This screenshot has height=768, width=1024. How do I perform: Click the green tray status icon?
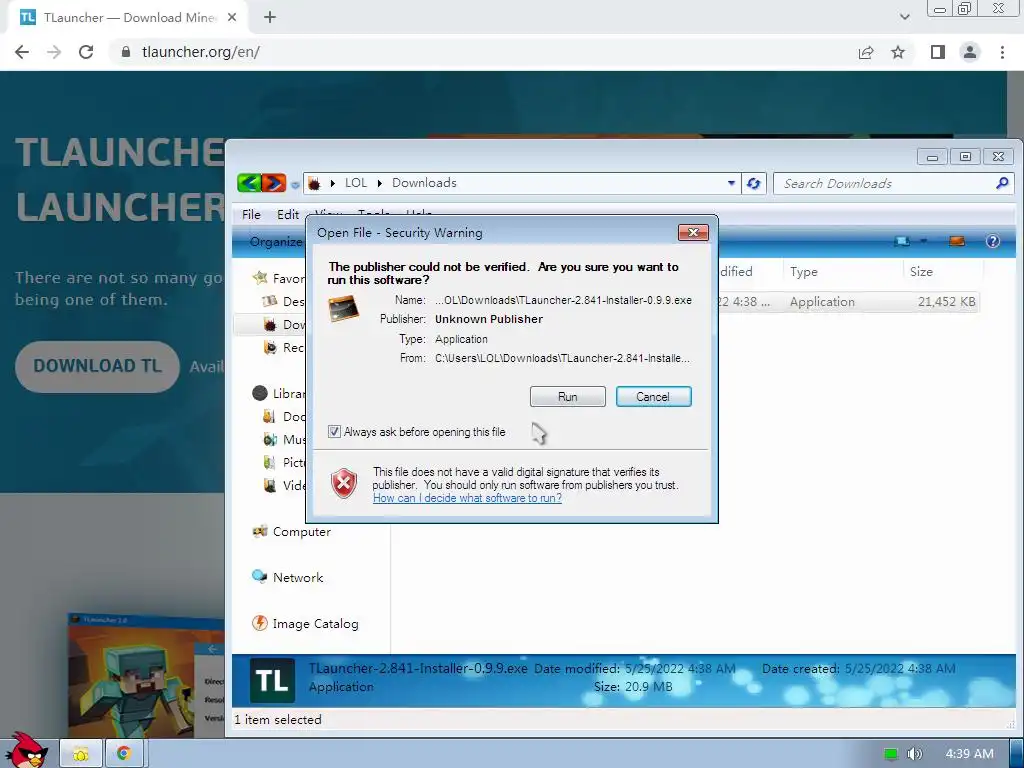click(890, 754)
